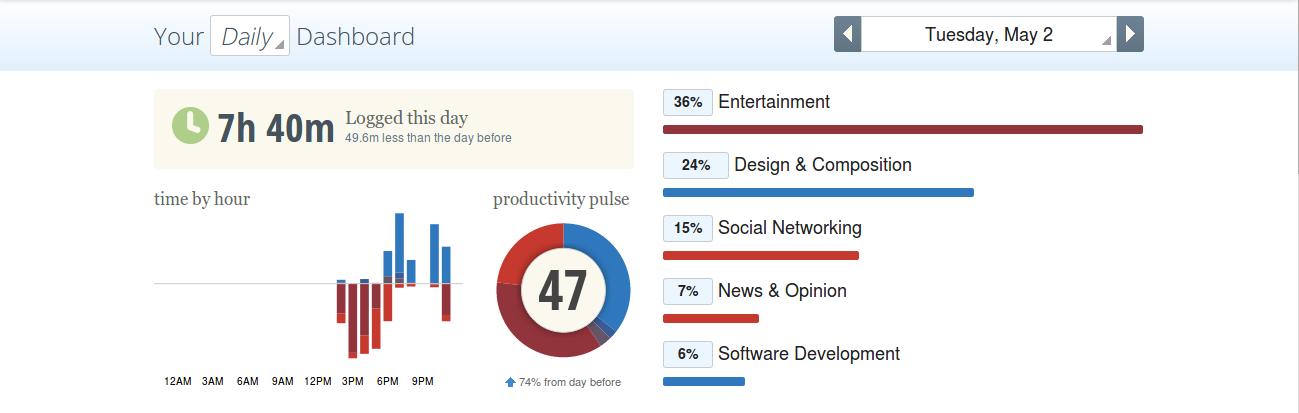Screen dimensions: 1299x413
Task: Open the Social Networking category
Action: click(x=789, y=228)
